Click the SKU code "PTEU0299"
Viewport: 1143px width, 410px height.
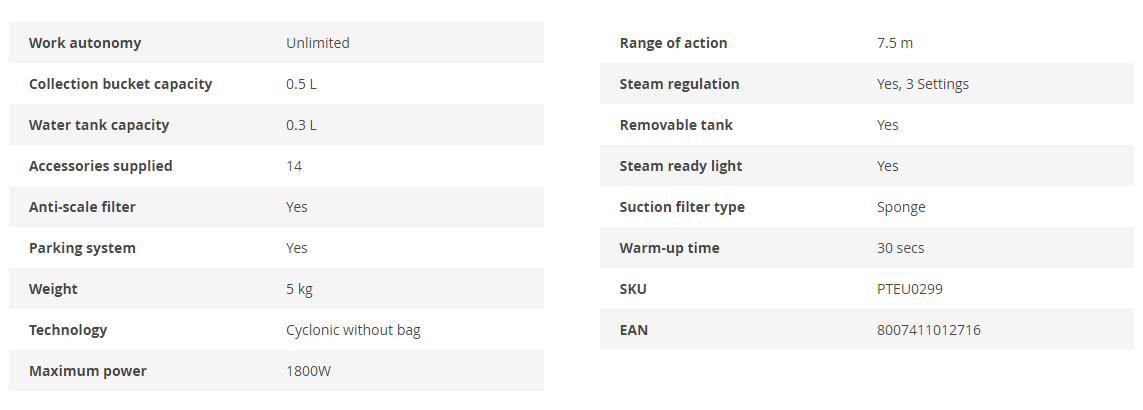point(909,289)
